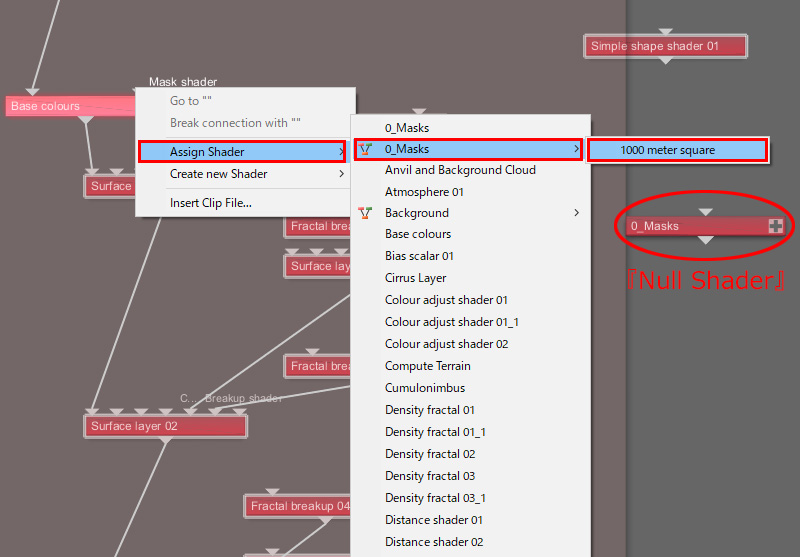The width and height of the screenshot is (800, 557).
Task: Select Compute Terrain entry
Action: pos(427,366)
